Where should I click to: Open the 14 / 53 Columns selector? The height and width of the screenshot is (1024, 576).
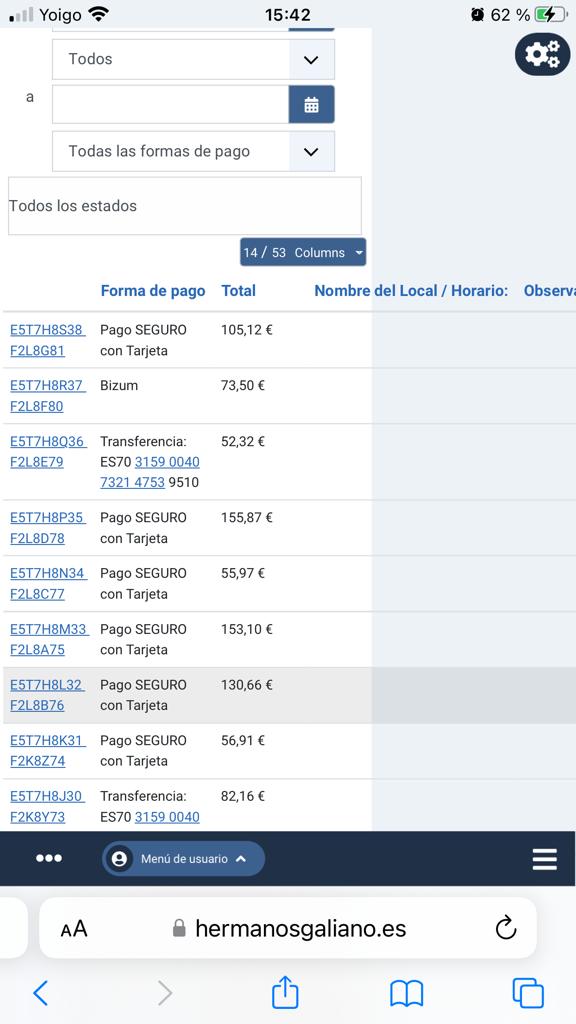[x=303, y=252]
